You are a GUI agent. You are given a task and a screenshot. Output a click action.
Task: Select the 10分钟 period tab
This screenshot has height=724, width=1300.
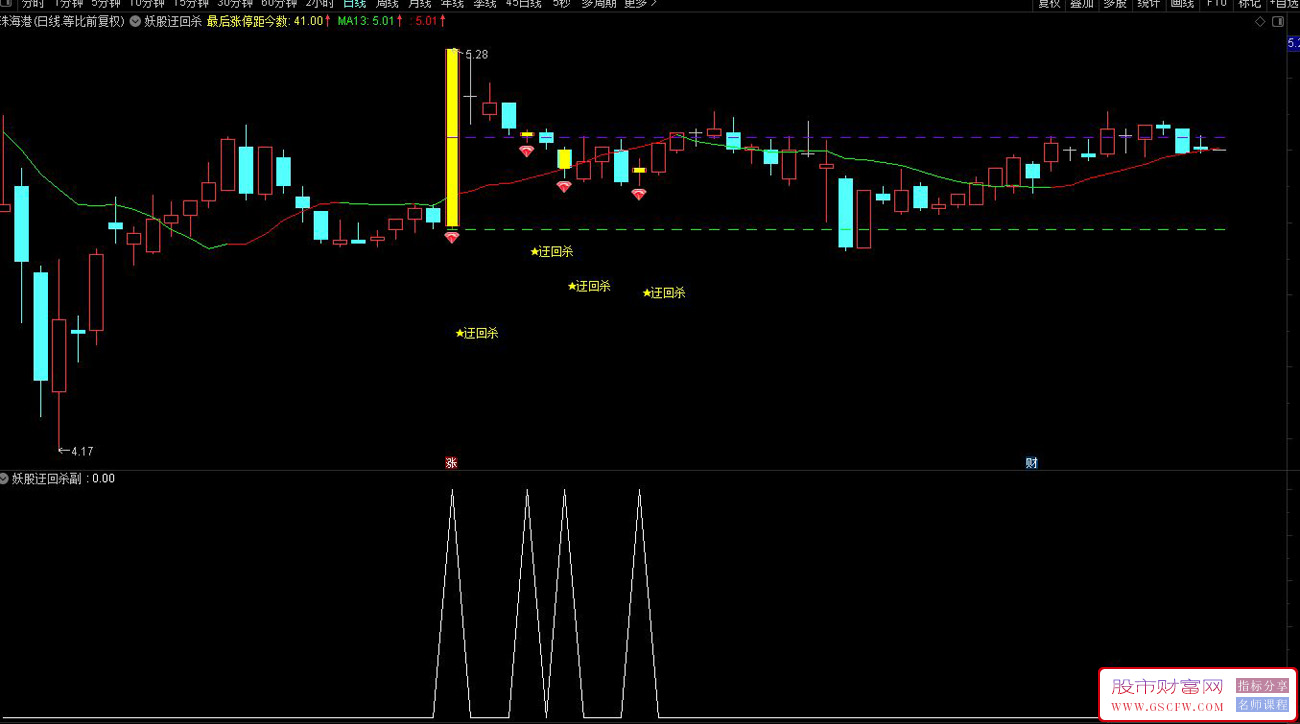[x=147, y=3]
